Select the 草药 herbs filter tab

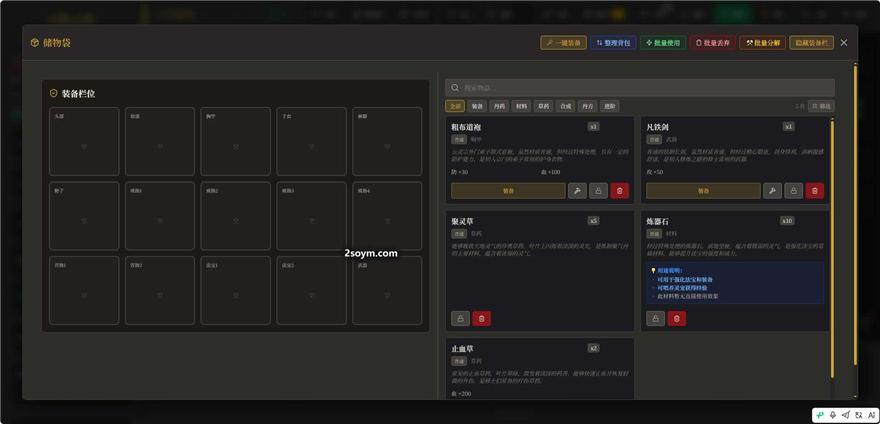pyautogui.click(x=543, y=106)
